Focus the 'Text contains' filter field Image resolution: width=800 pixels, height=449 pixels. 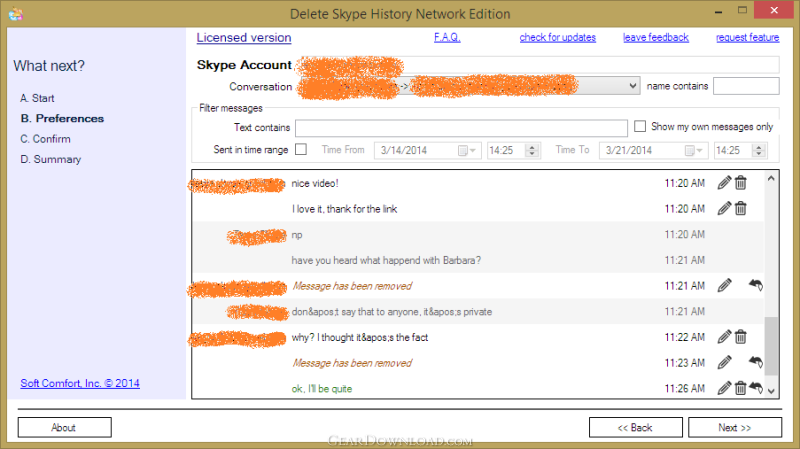[461, 128]
